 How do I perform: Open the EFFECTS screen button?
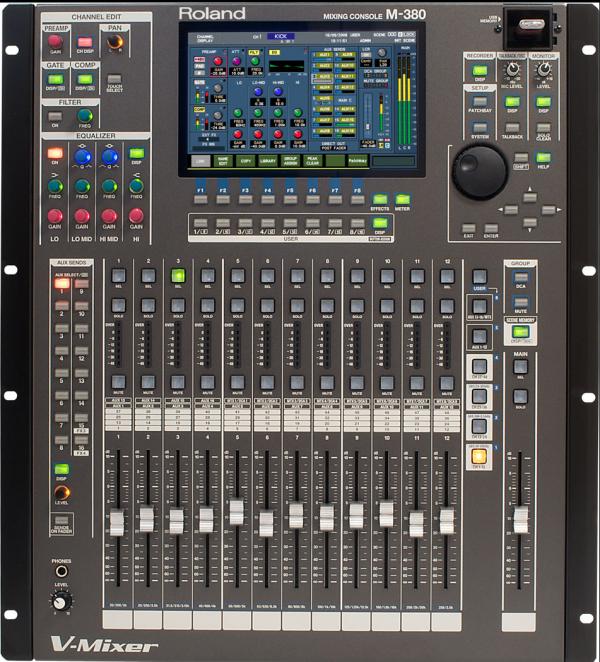tap(380, 199)
